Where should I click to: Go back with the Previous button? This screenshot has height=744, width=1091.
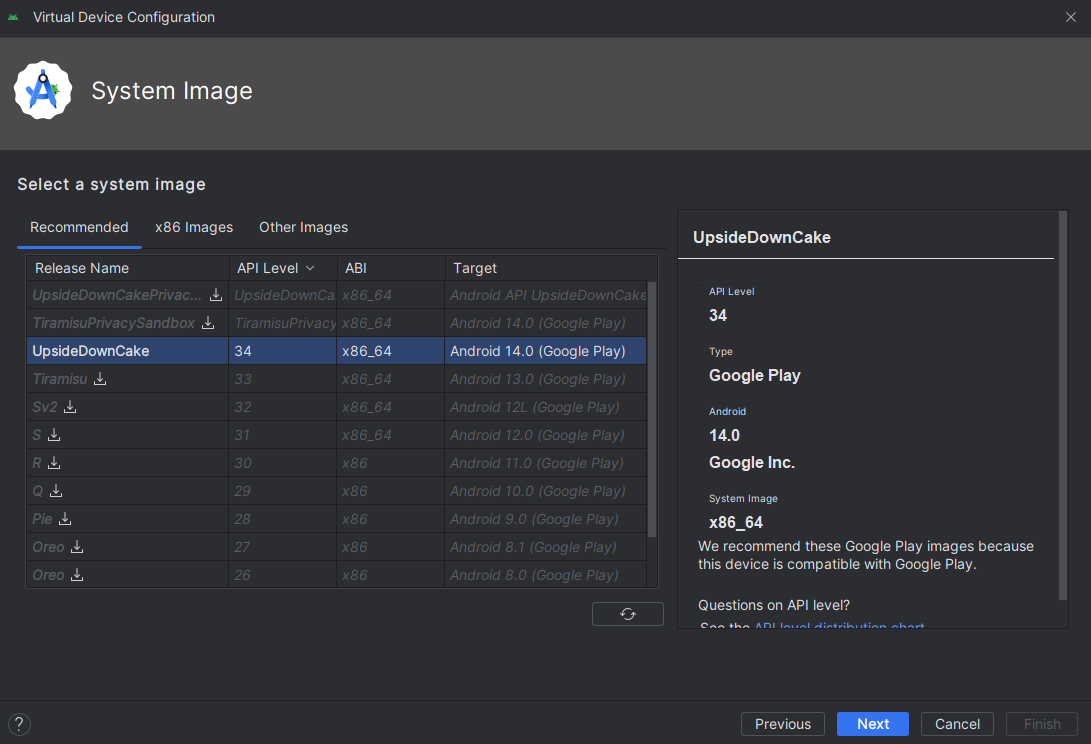[x=783, y=724]
